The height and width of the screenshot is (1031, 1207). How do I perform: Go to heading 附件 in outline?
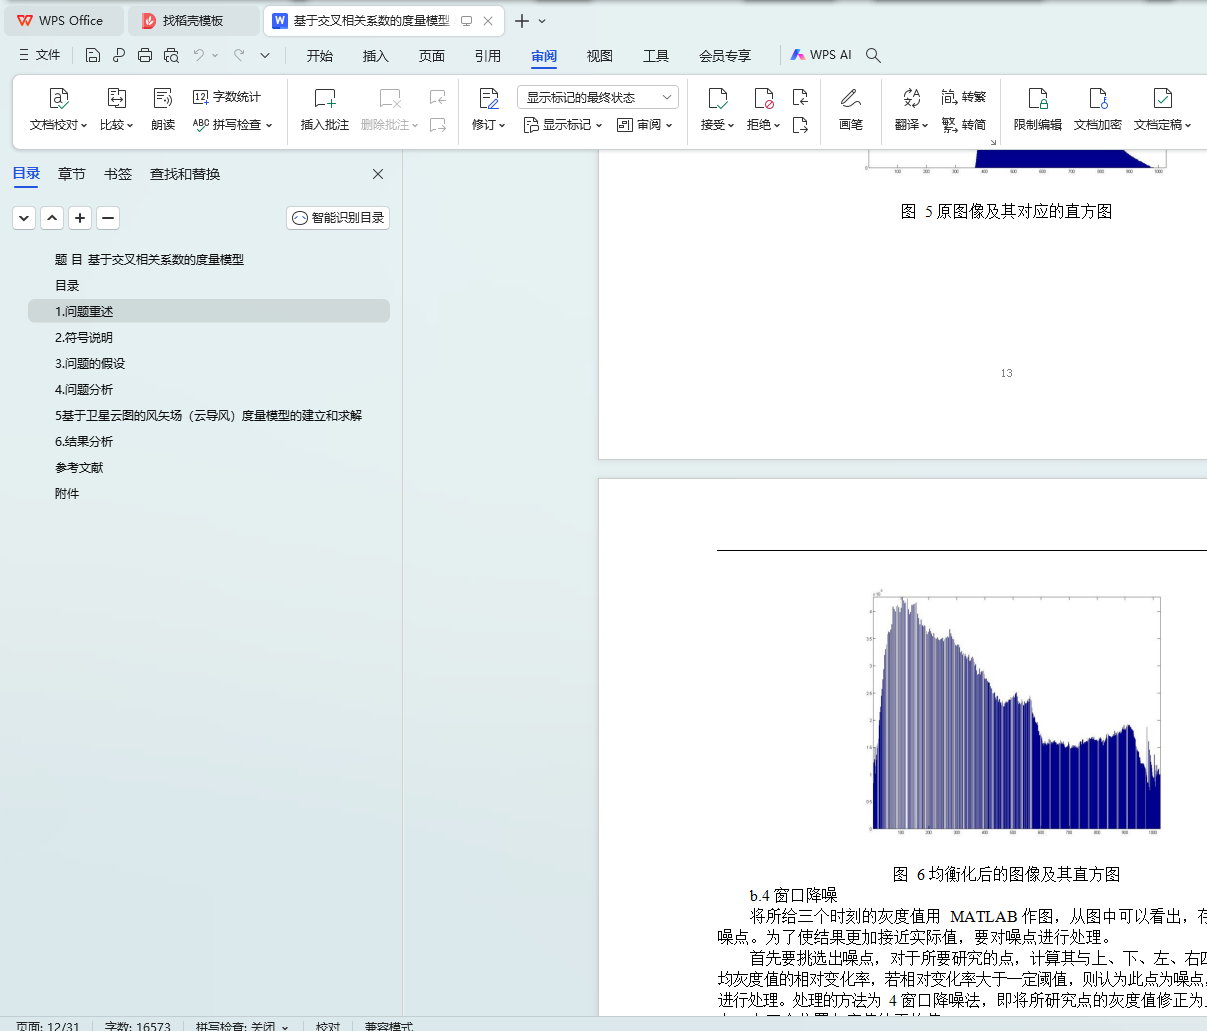click(x=67, y=494)
